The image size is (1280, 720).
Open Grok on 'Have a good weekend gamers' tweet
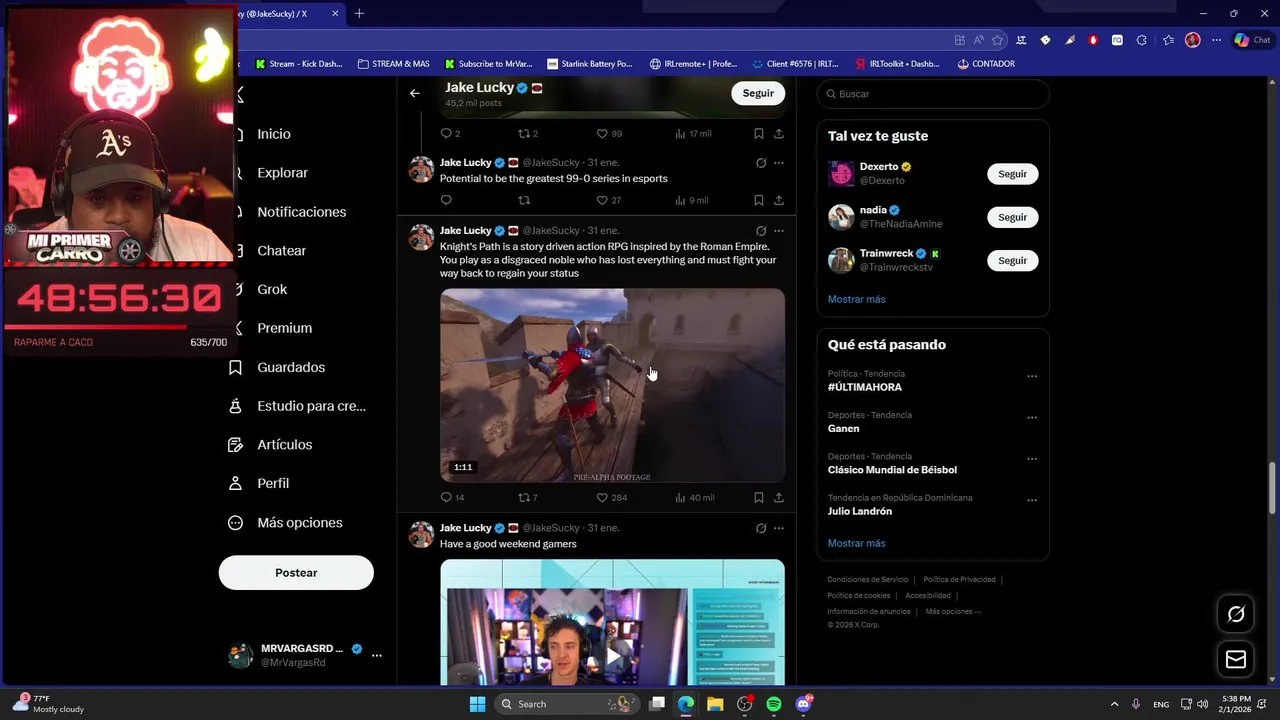[760, 528]
